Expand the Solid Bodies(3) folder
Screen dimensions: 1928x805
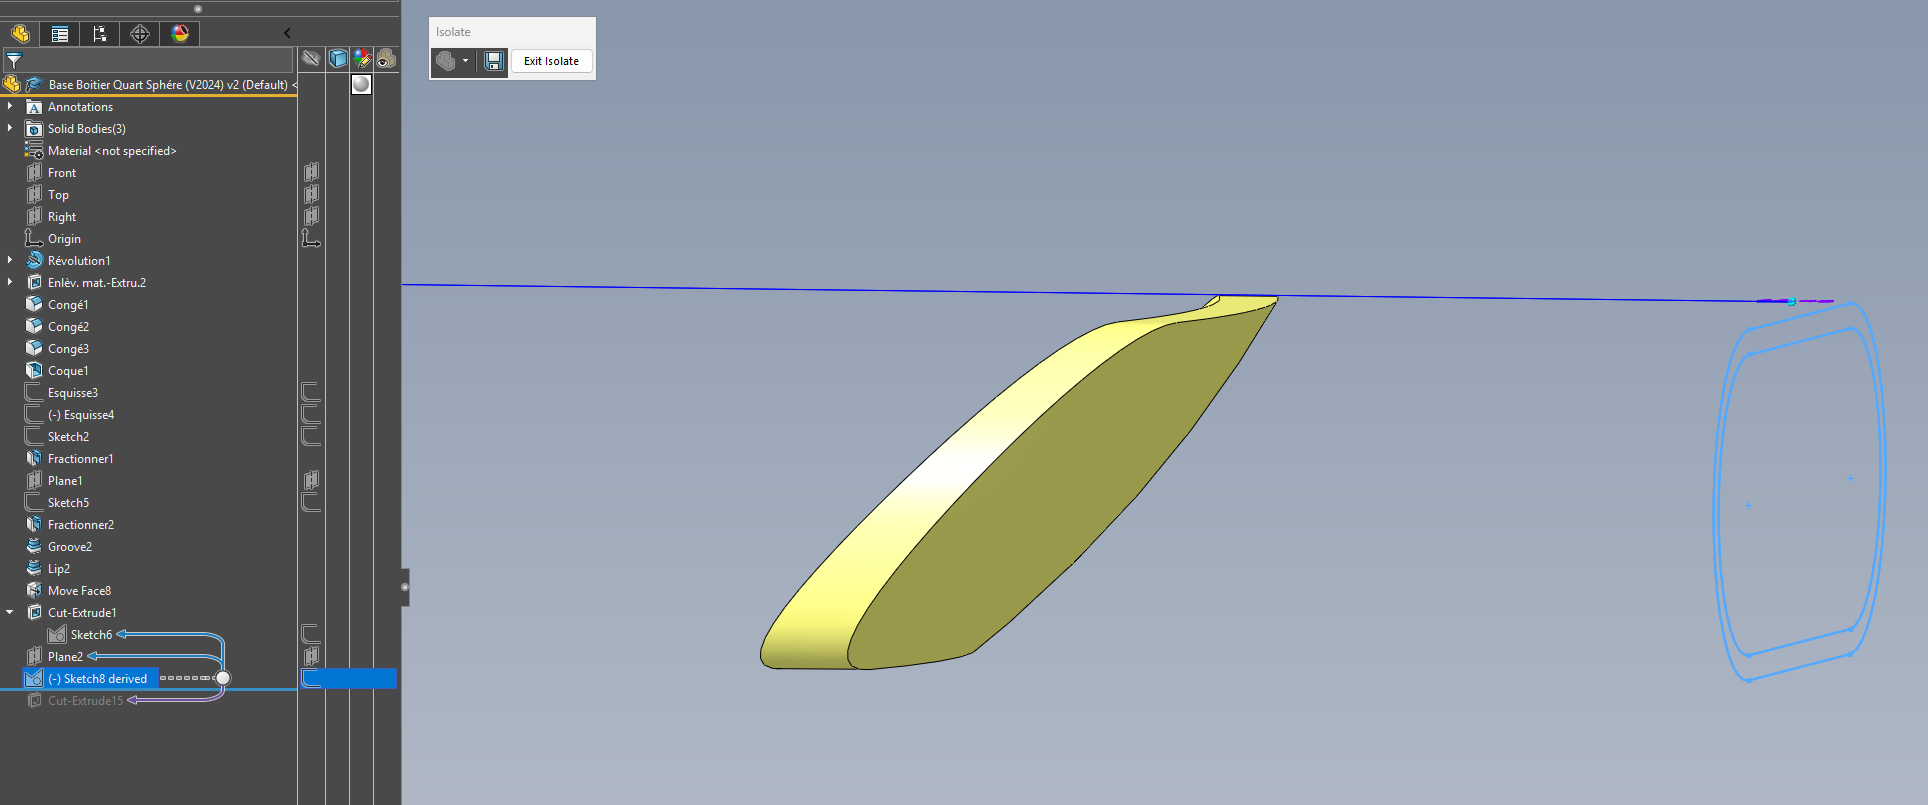10,128
